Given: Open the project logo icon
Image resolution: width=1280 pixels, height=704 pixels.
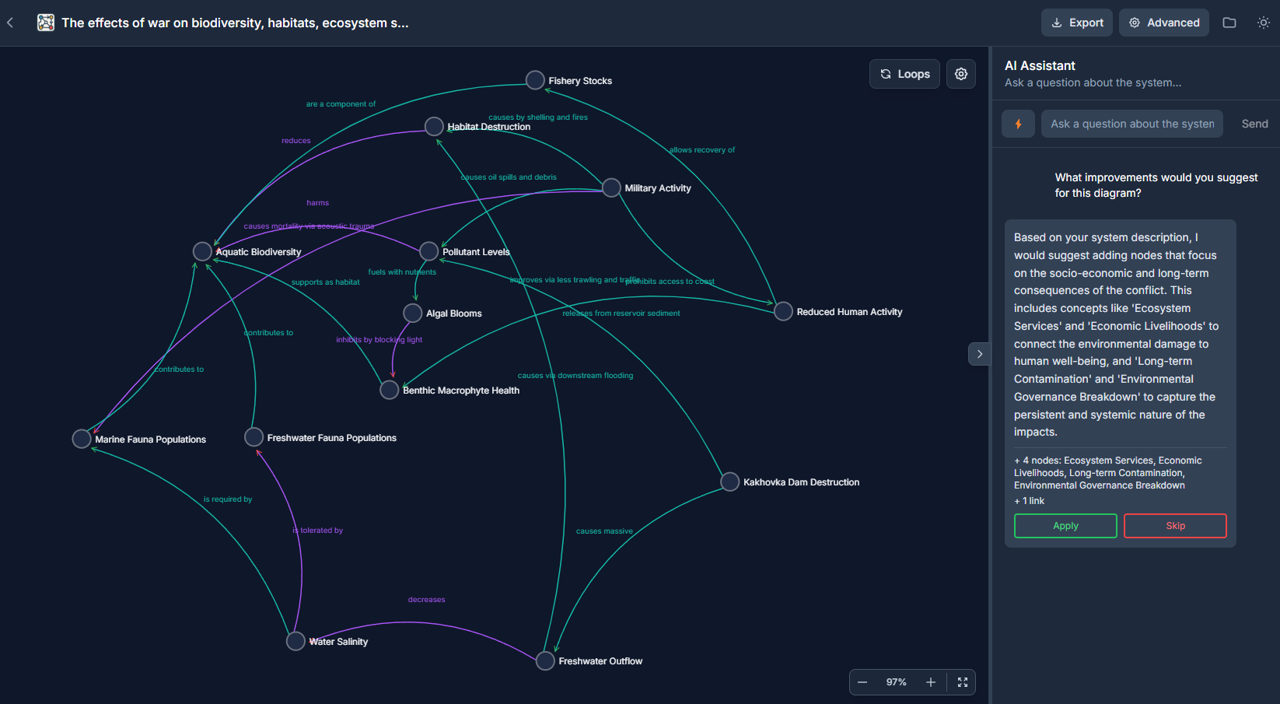Looking at the screenshot, I should pos(45,22).
